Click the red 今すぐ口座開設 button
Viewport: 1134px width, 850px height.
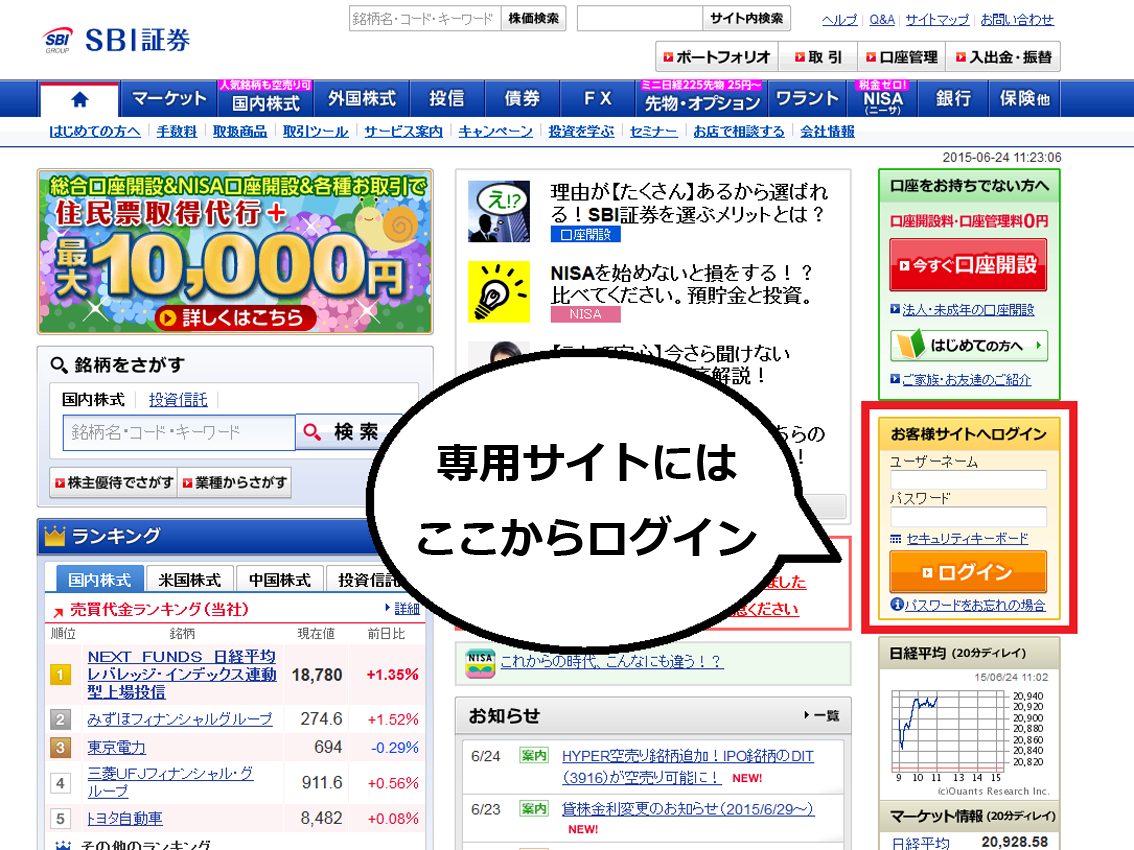pyautogui.click(x=968, y=266)
